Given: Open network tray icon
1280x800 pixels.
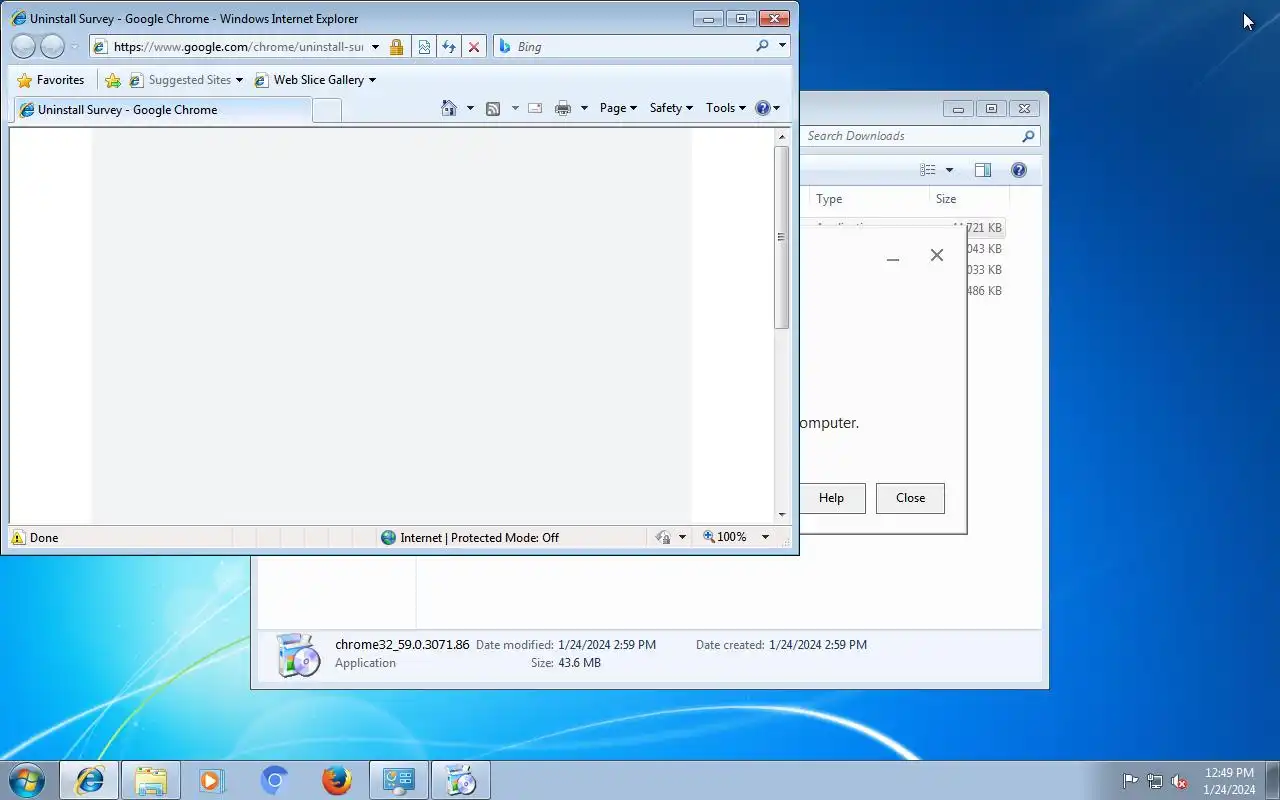Looking at the screenshot, I should click(x=1155, y=781).
